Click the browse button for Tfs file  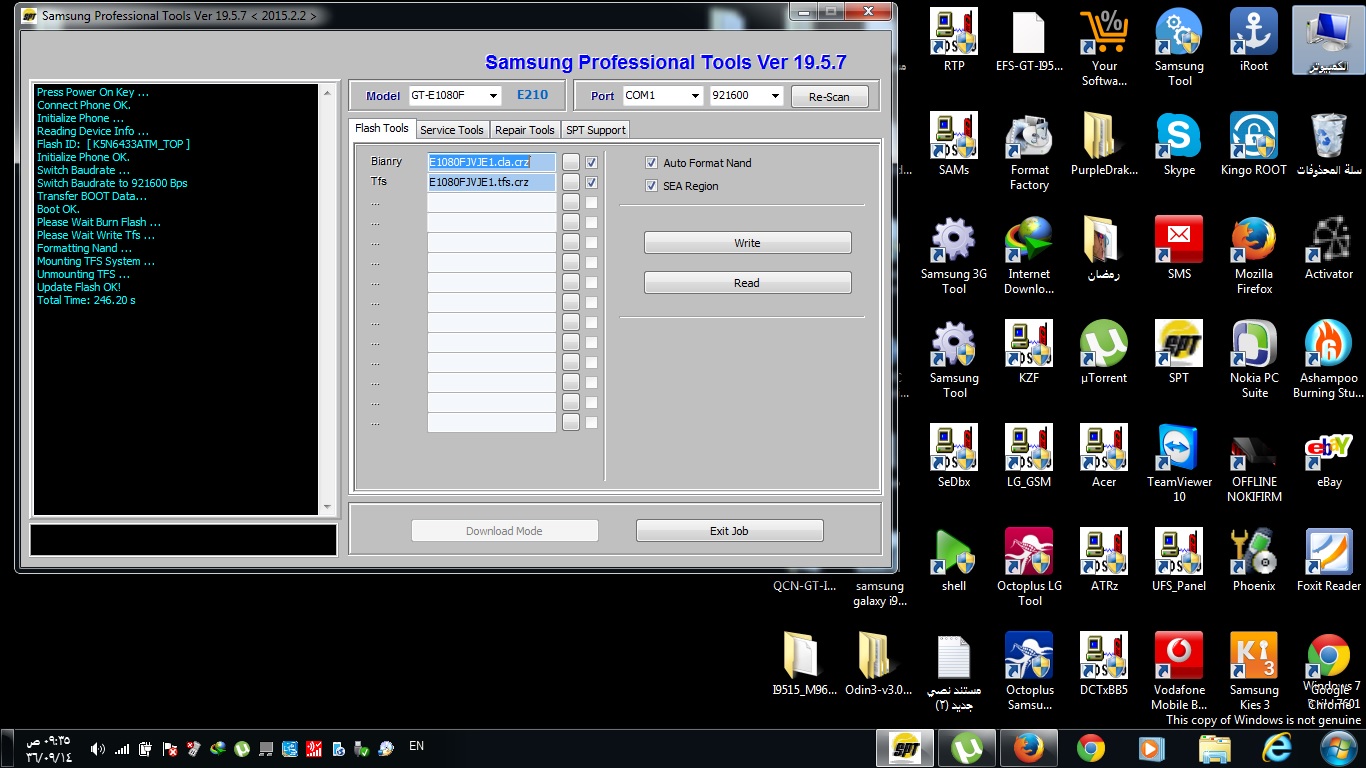[x=571, y=182]
